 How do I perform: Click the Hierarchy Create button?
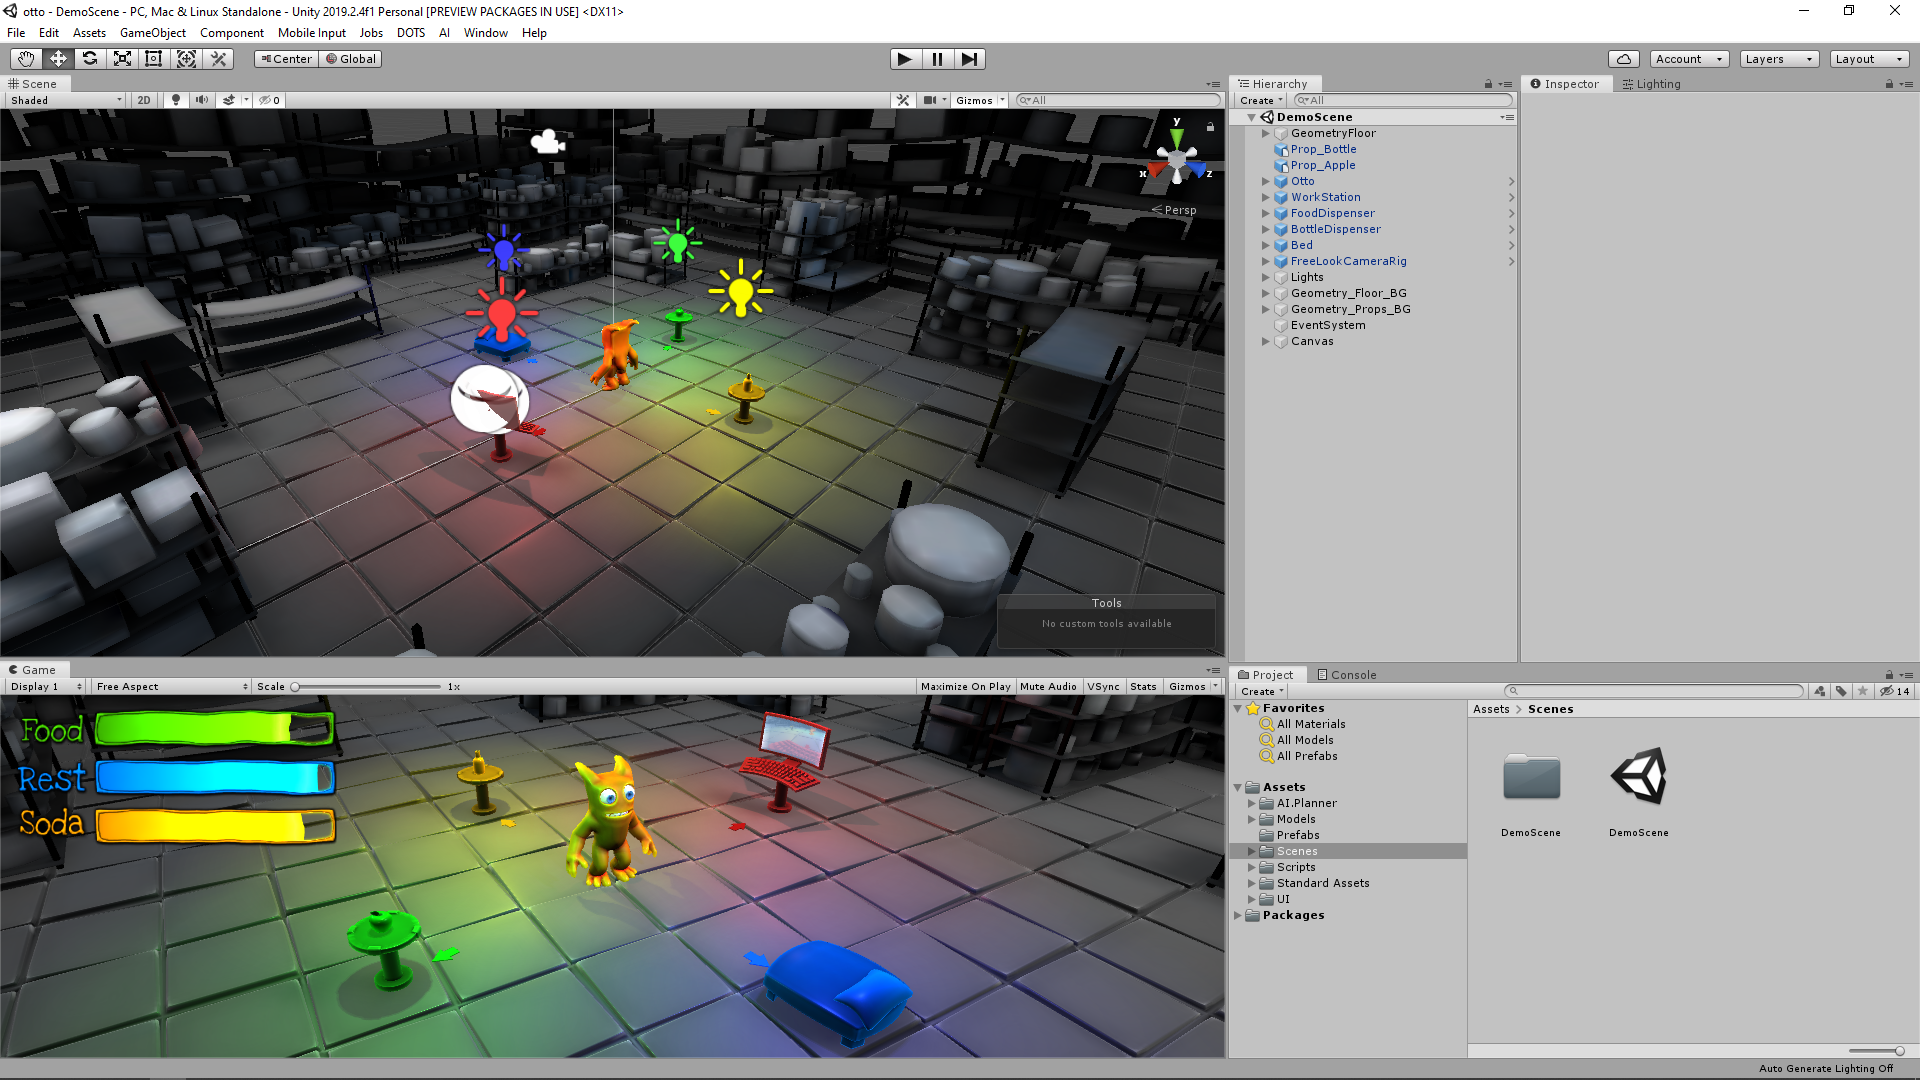(1261, 100)
